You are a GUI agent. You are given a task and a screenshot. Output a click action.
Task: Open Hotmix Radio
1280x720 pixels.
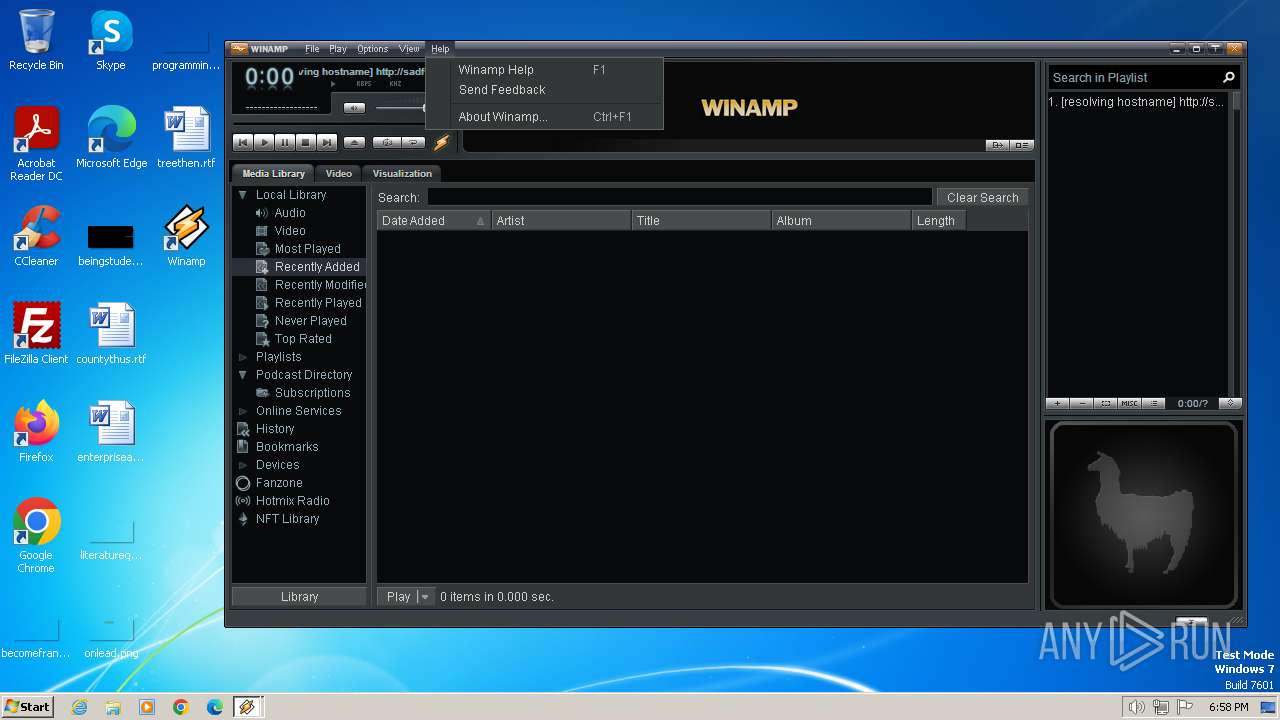[292, 501]
